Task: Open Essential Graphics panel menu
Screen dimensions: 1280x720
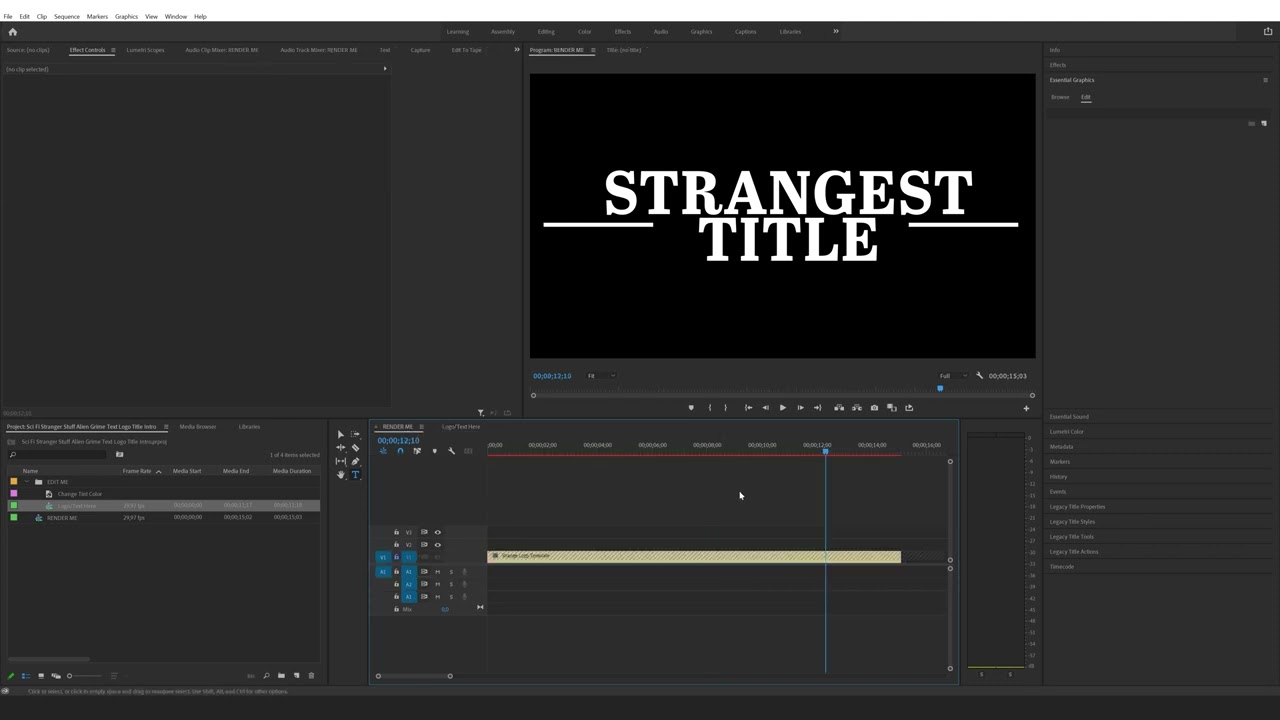Action: pos(1265,80)
